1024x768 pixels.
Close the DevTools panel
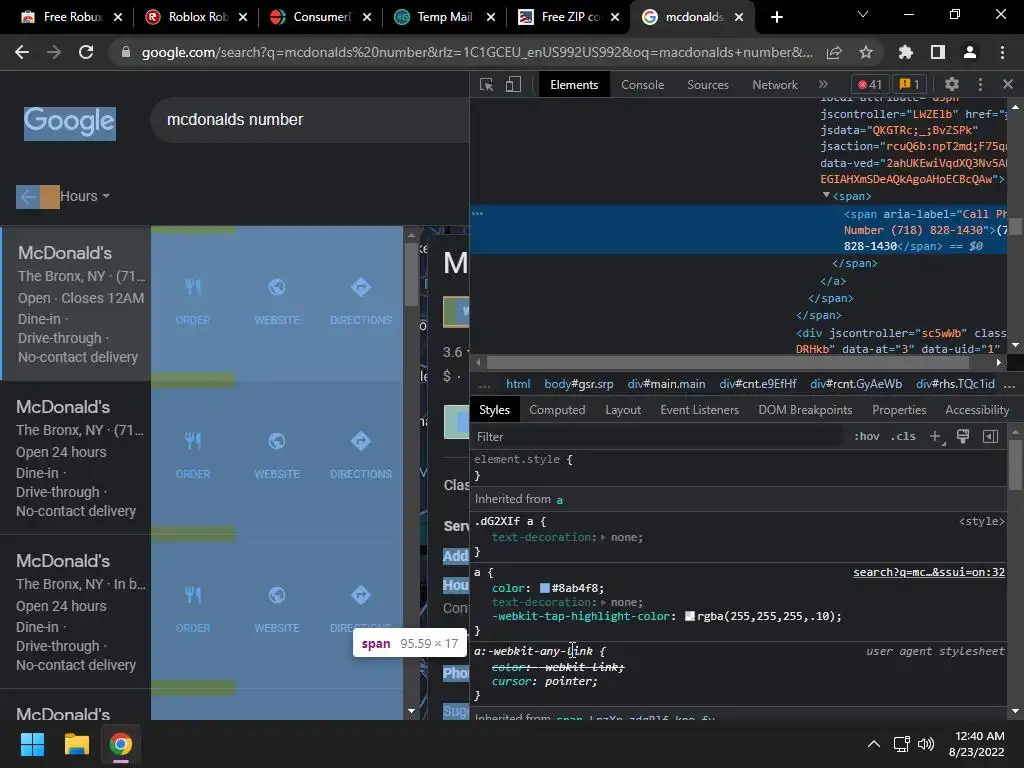(1008, 84)
